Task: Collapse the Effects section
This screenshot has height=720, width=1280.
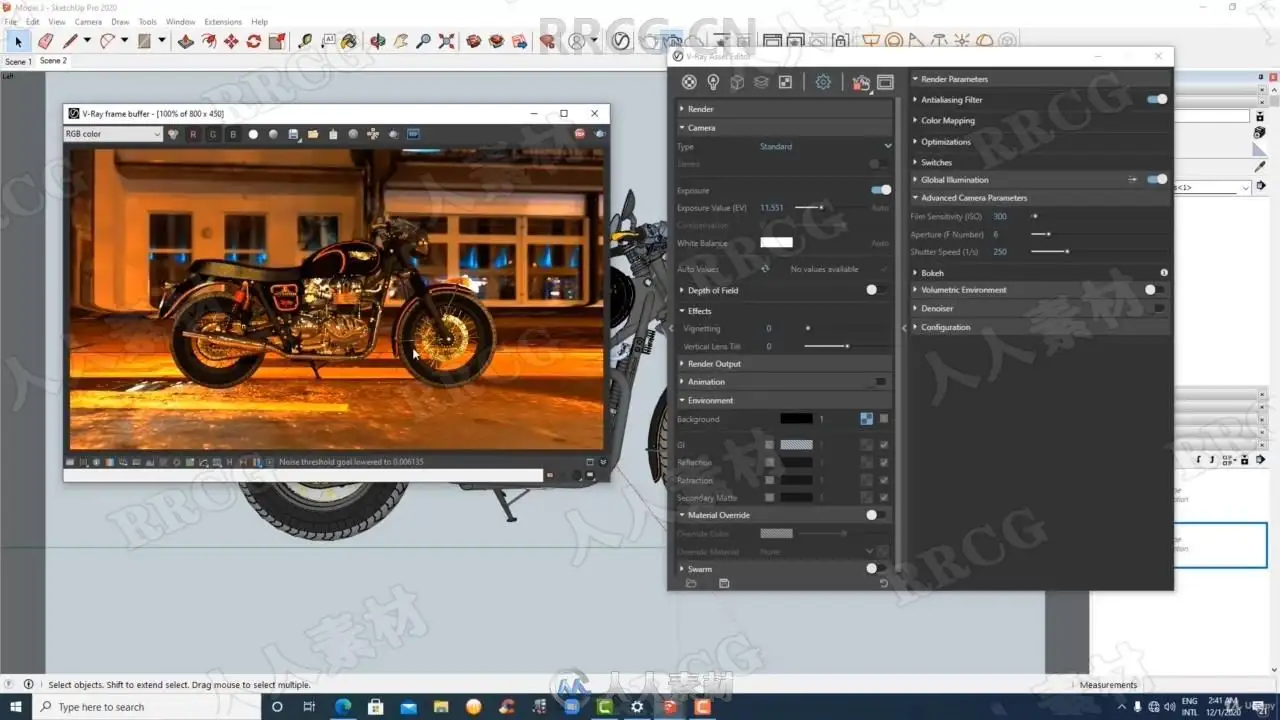Action: [784, 311]
